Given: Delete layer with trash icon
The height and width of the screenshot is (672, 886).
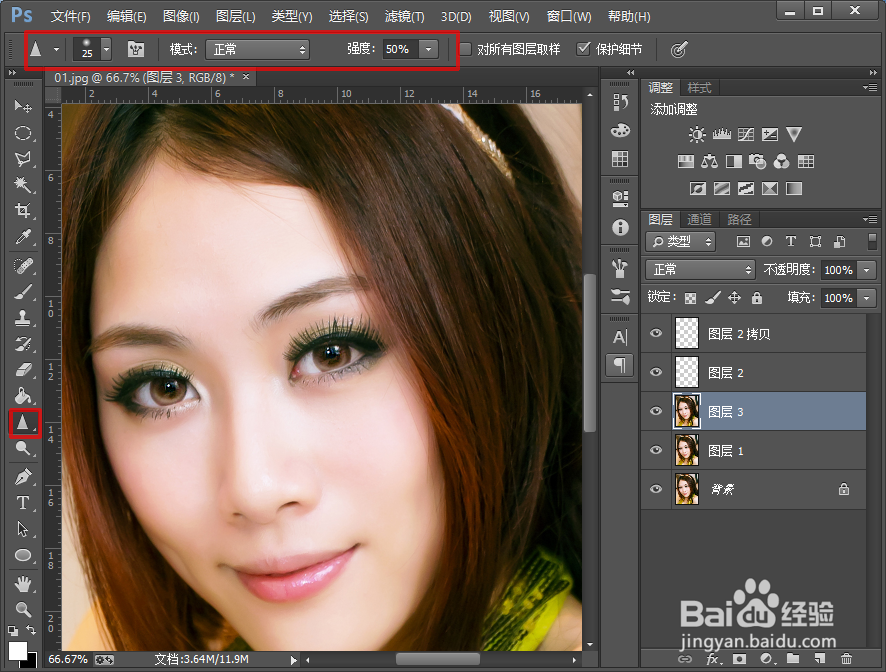Looking at the screenshot, I should [846, 658].
